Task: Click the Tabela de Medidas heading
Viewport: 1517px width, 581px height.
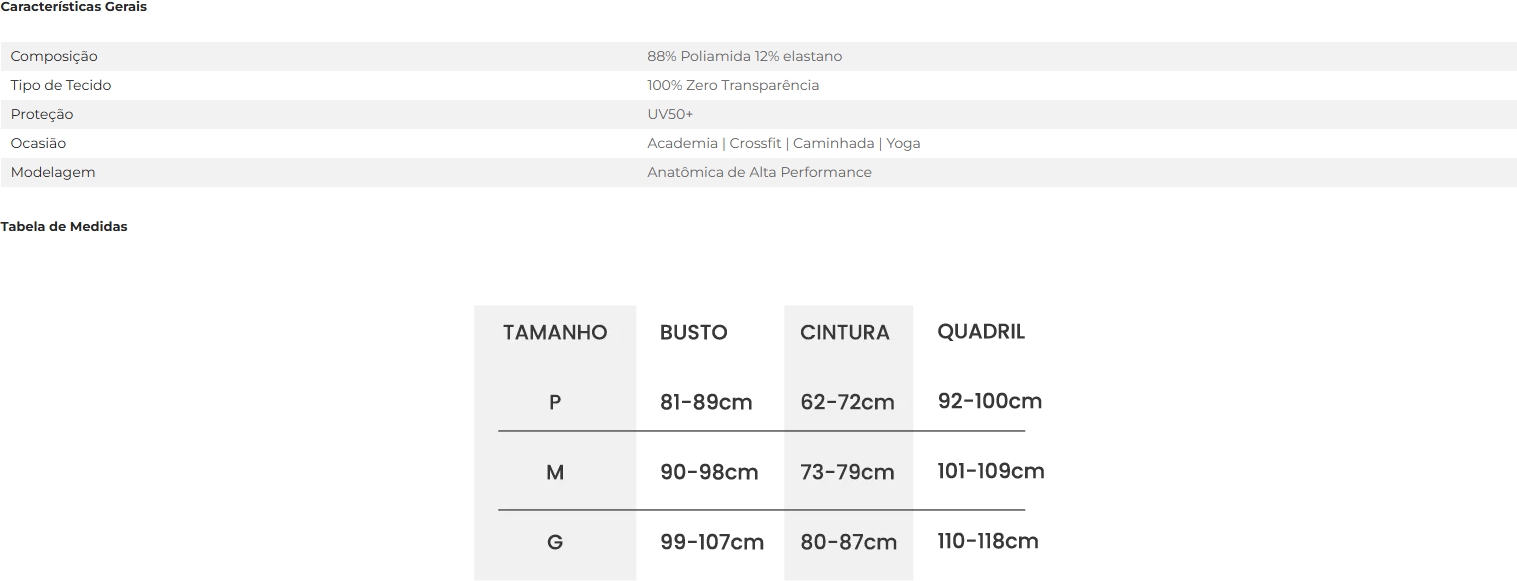Action: point(64,227)
